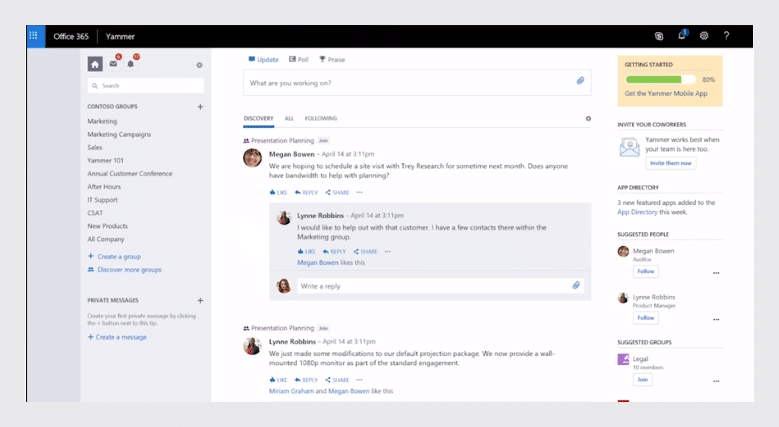779x427 pixels.
Task: Open the CSAT group
Action: click(95, 213)
